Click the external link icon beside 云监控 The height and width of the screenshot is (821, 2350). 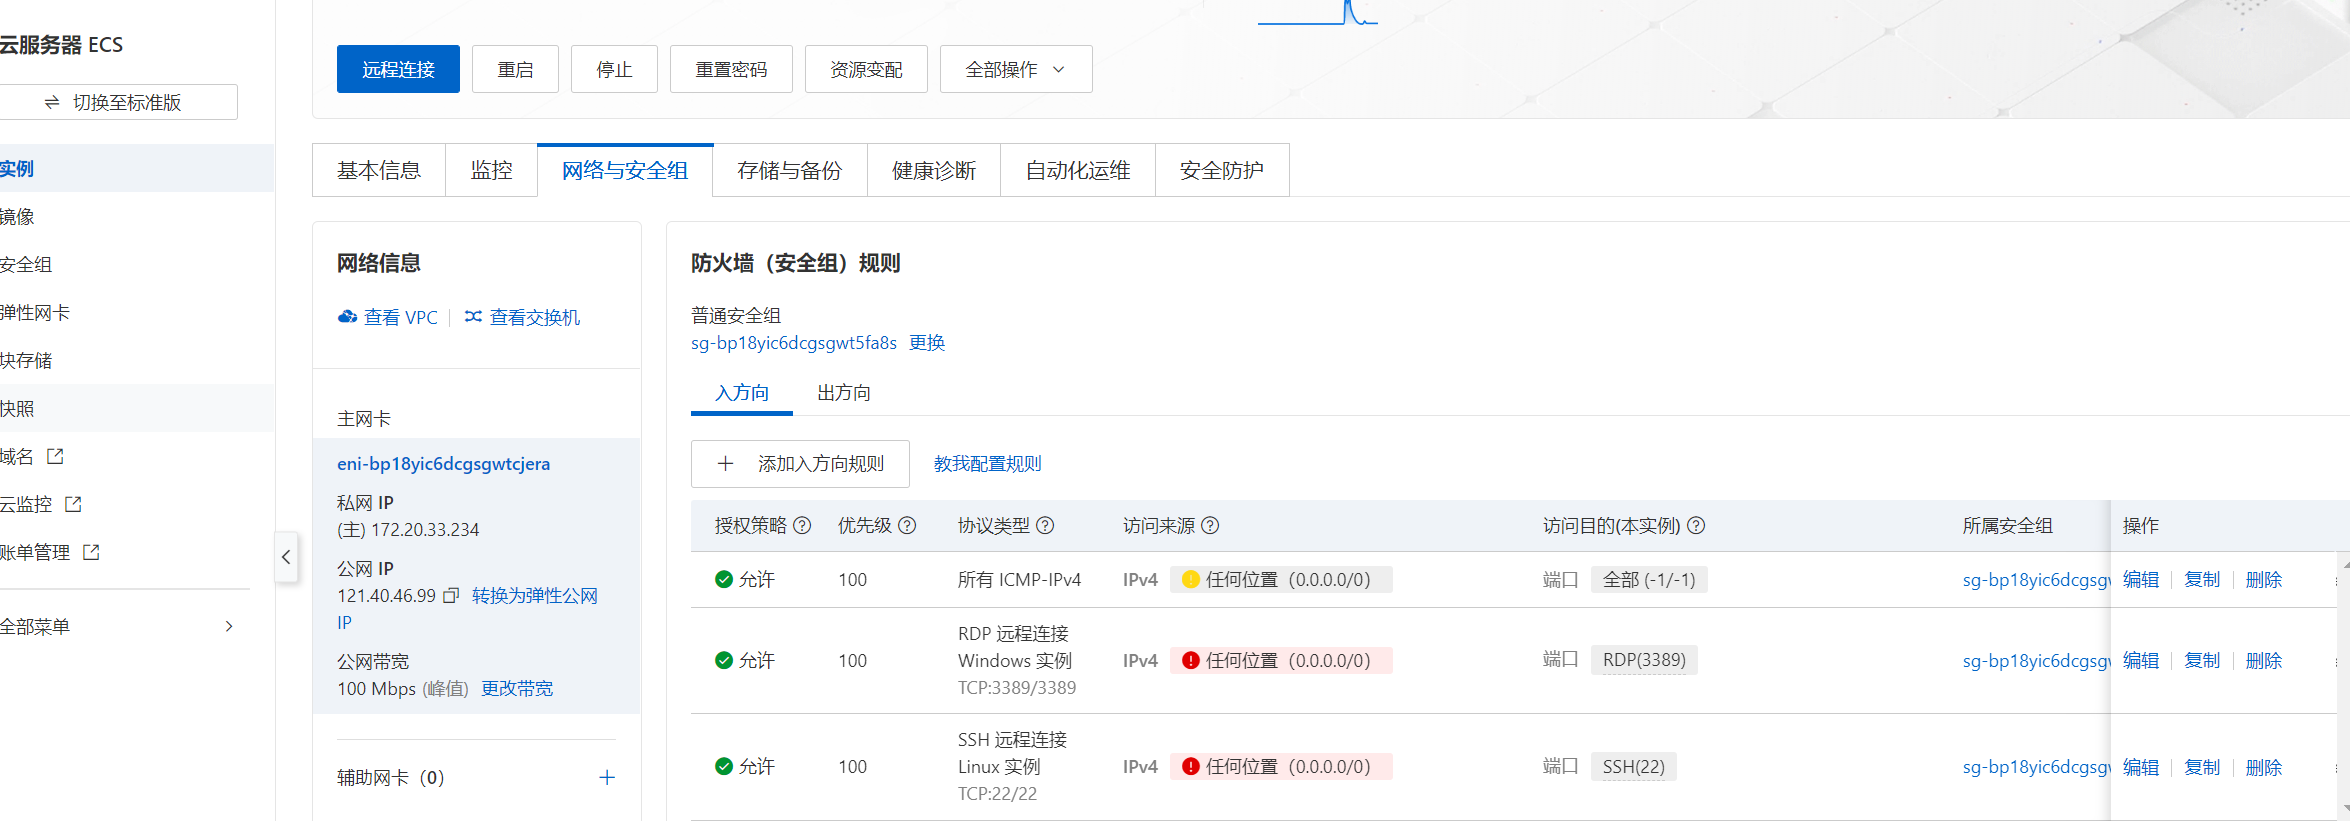coord(73,504)
